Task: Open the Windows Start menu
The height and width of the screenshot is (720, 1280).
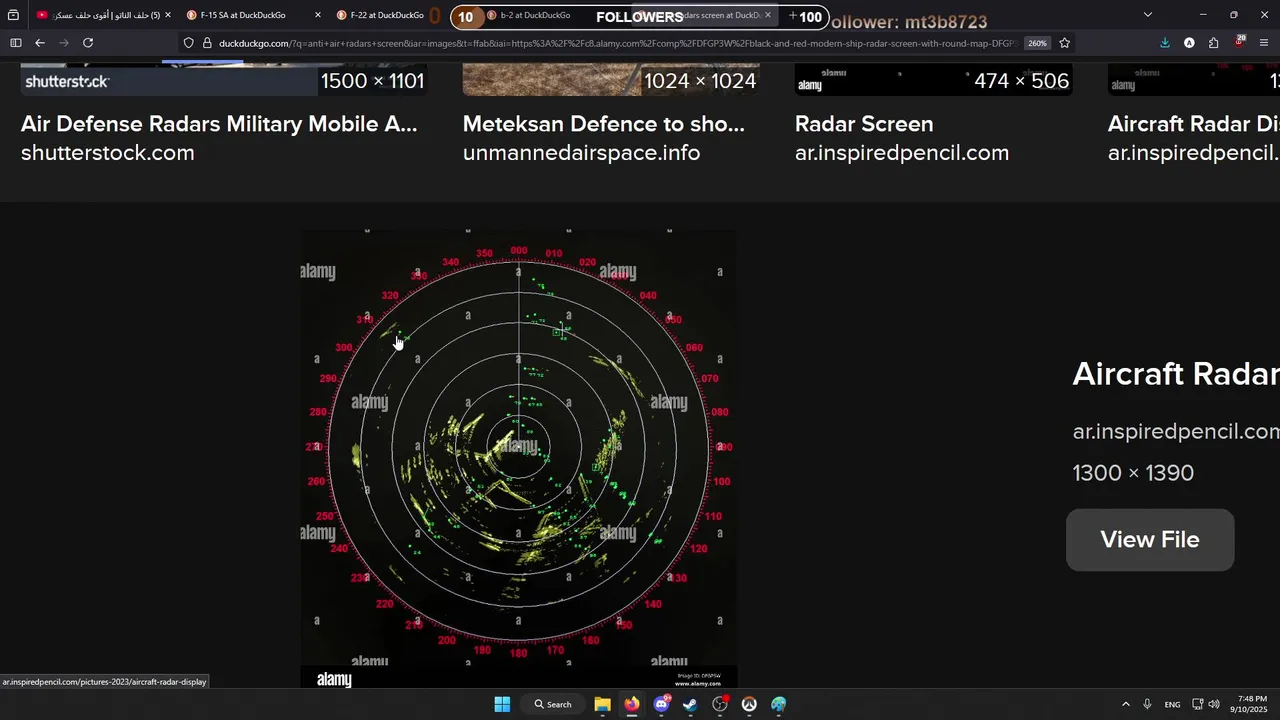Action: (502, 704)
